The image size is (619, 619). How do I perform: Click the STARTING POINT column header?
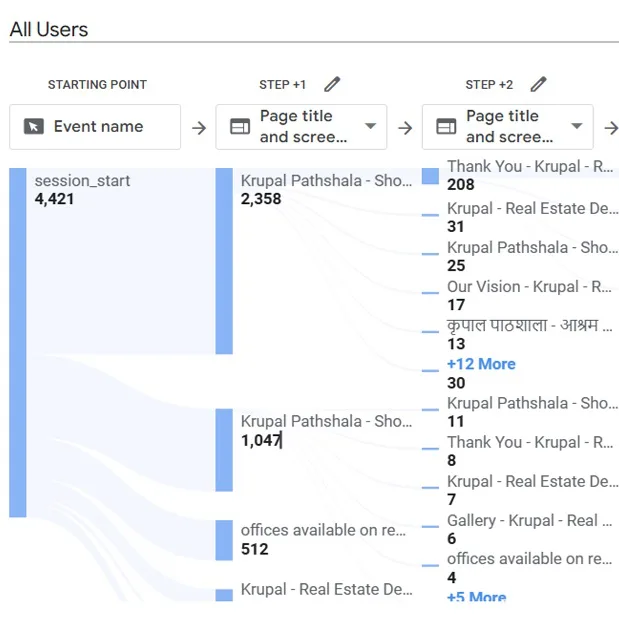pyautogui.click(x=97, y=84)
